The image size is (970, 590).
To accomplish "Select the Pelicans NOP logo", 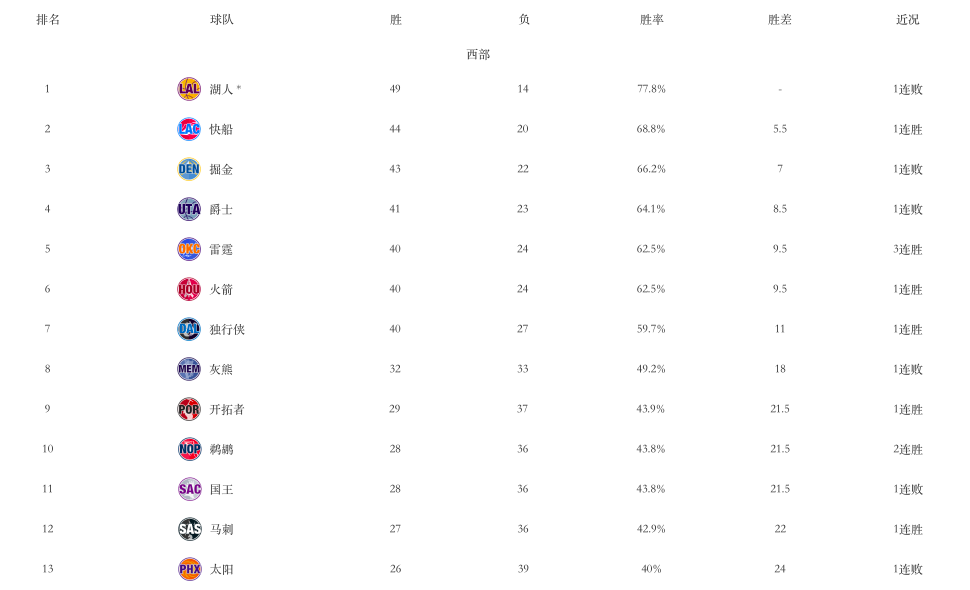I will [189, 449].
